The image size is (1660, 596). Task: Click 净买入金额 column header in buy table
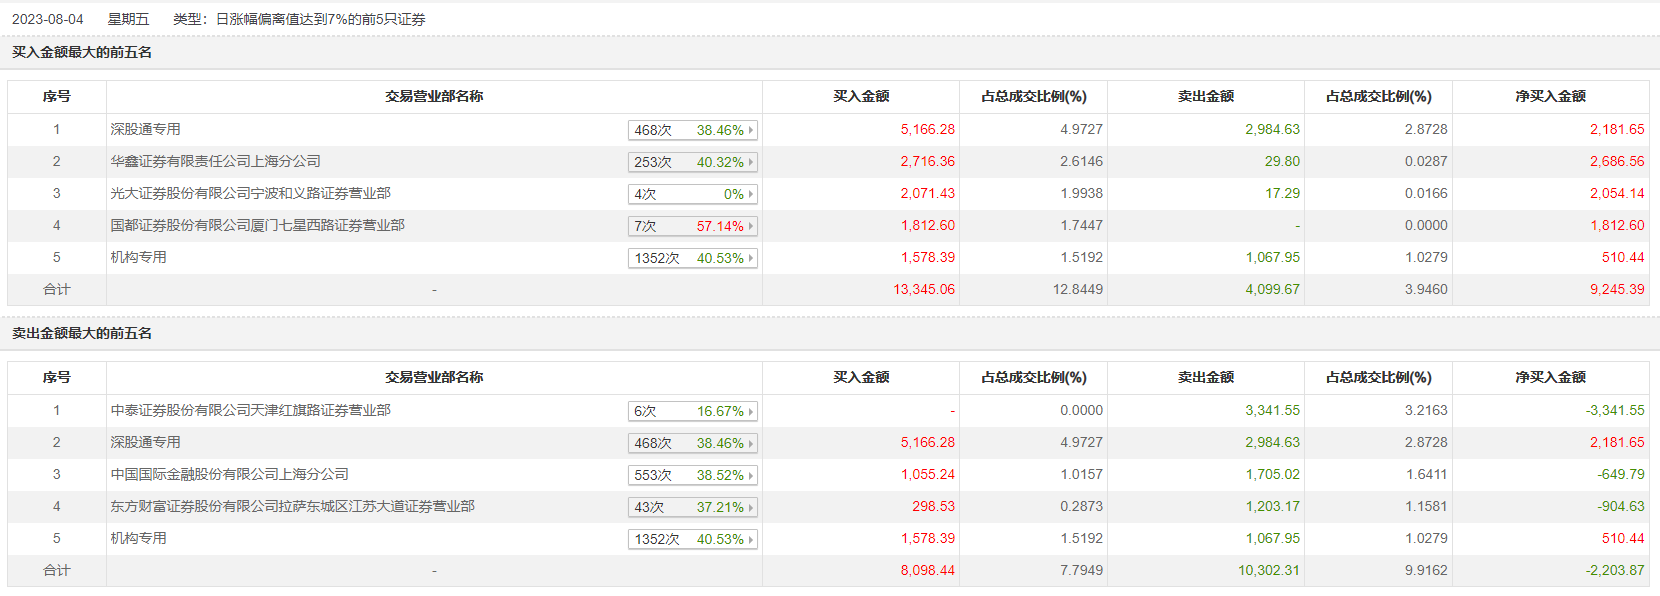click(1550, 96)
